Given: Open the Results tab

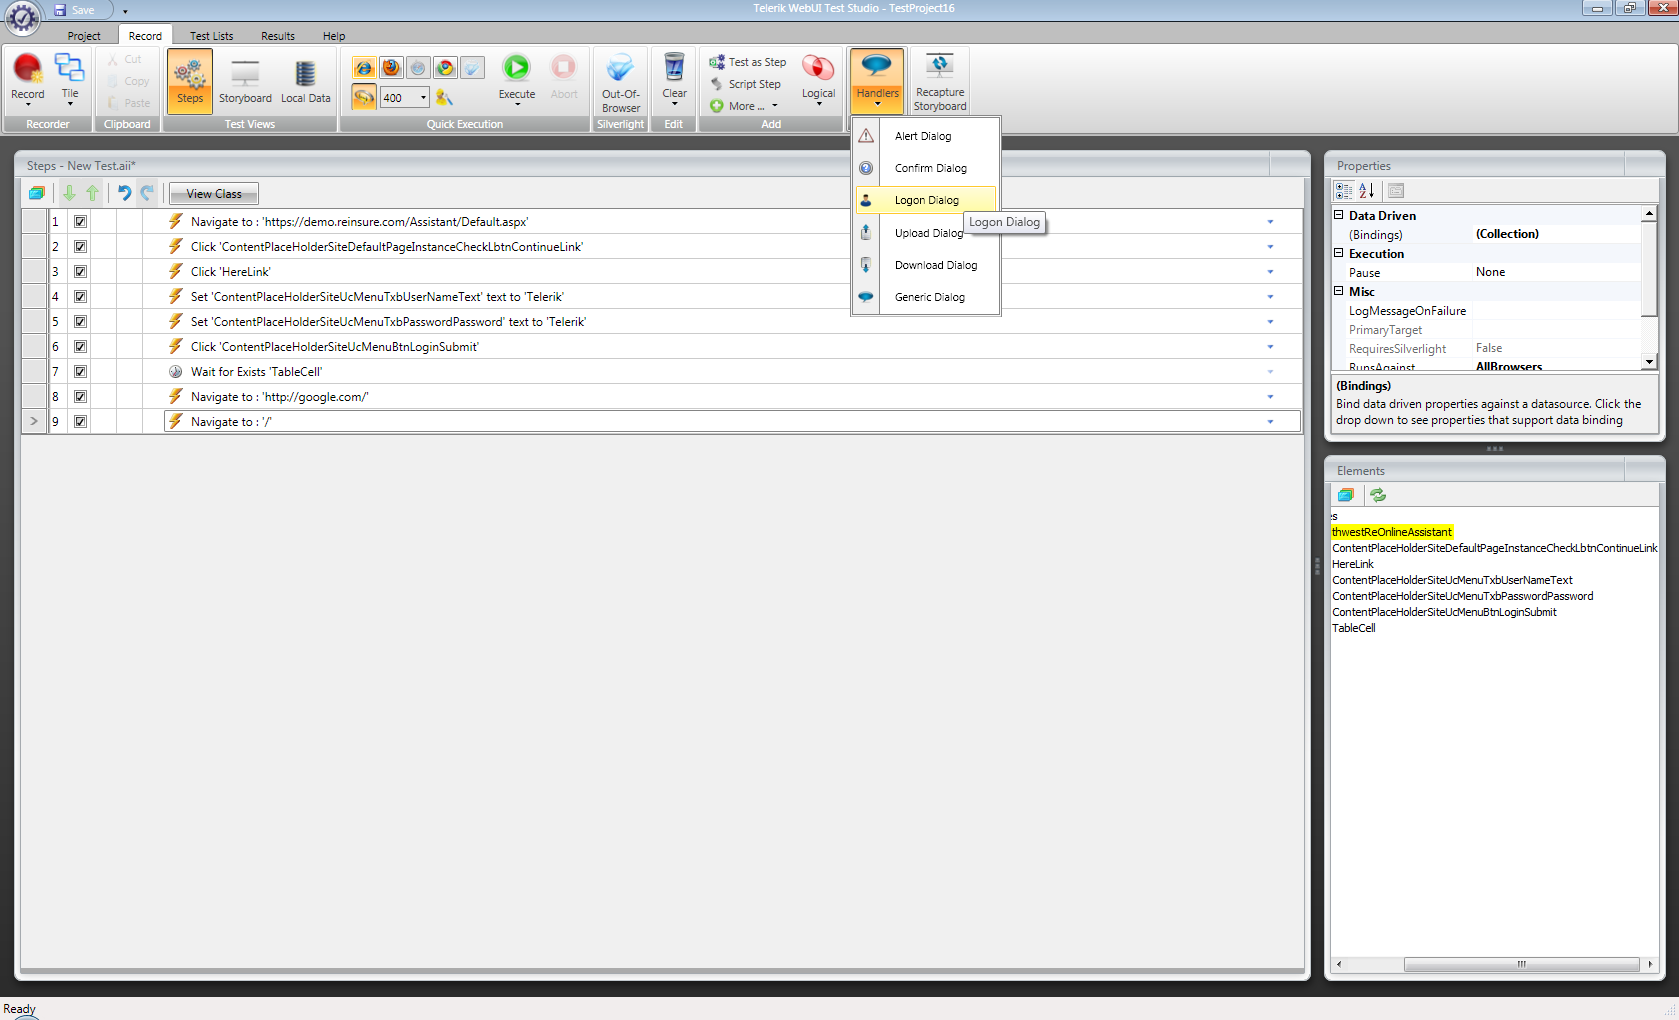Looking at the screenshot, I should 278,36.
